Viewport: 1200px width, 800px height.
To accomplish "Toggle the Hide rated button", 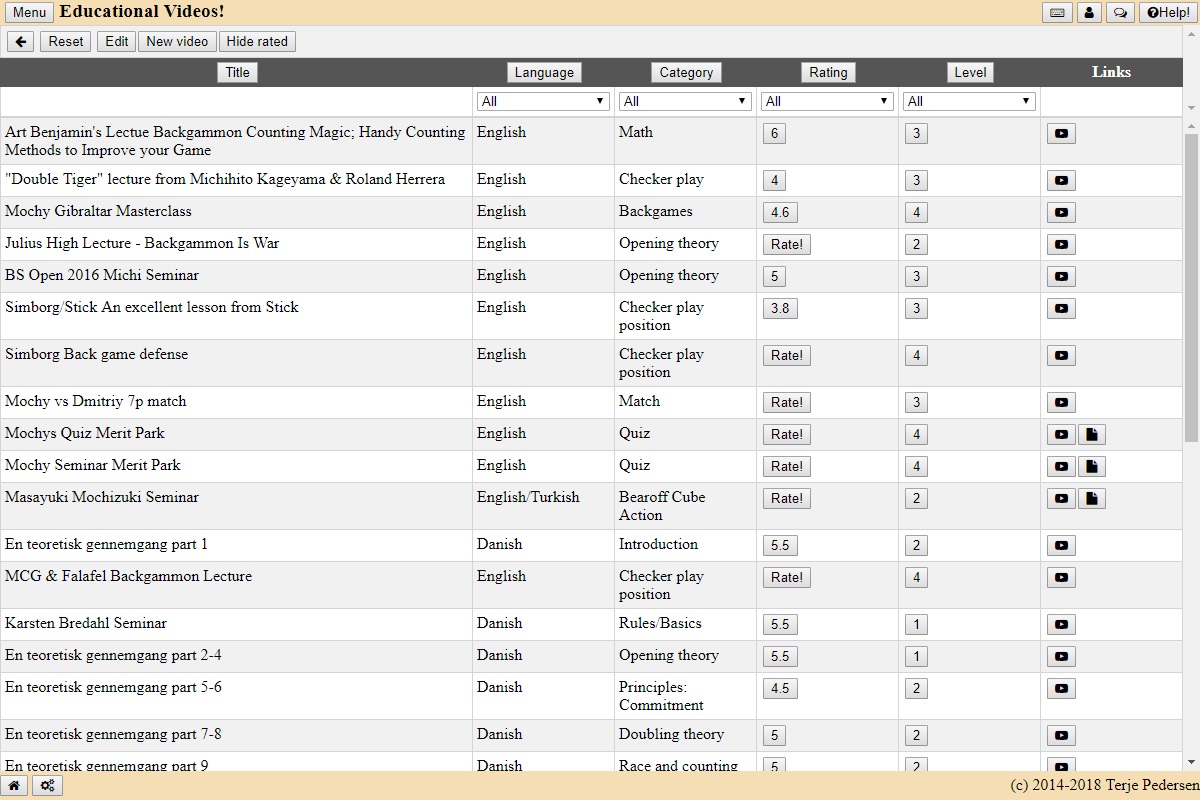I will (257, 42).
